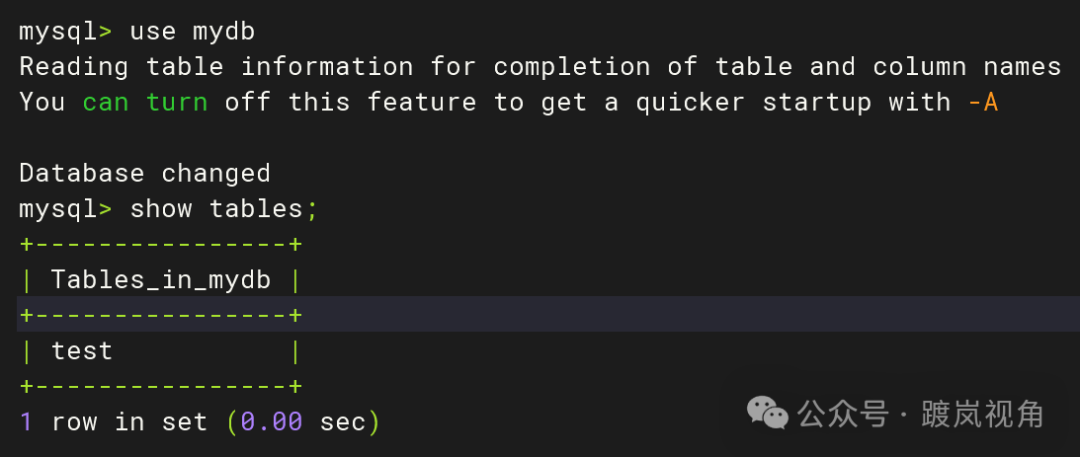Click the bottom border of the result table

160,386
